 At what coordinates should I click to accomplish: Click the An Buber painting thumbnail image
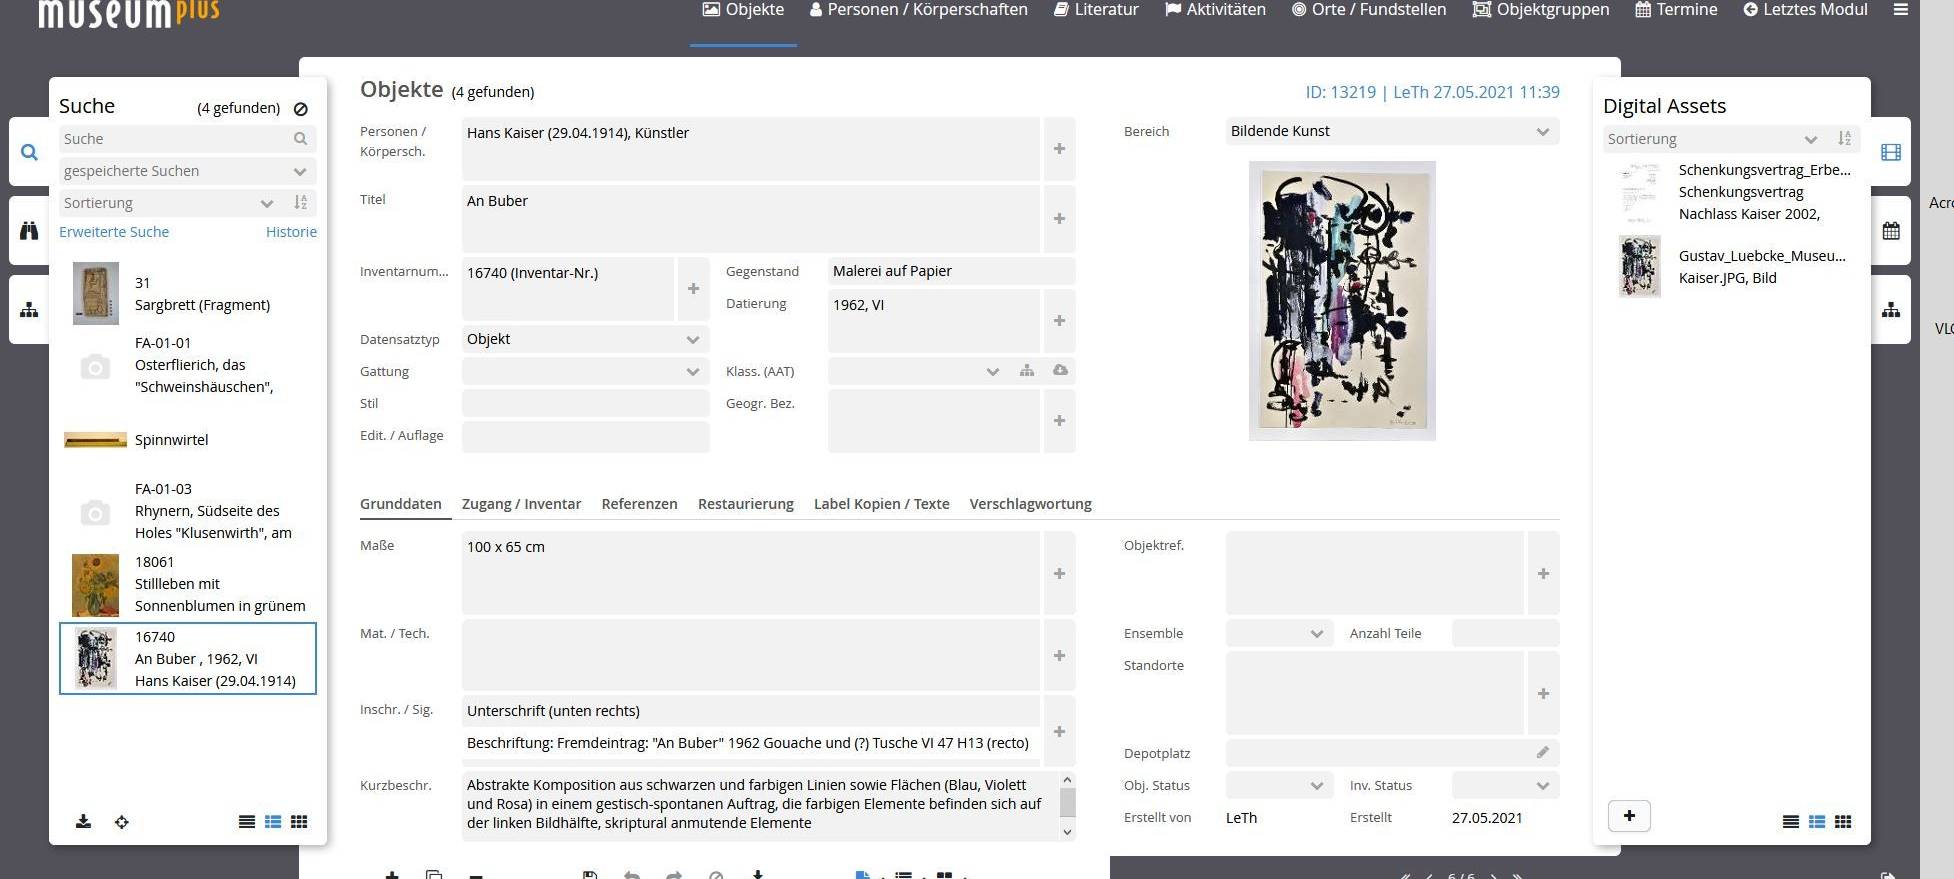coord(1341,300)
